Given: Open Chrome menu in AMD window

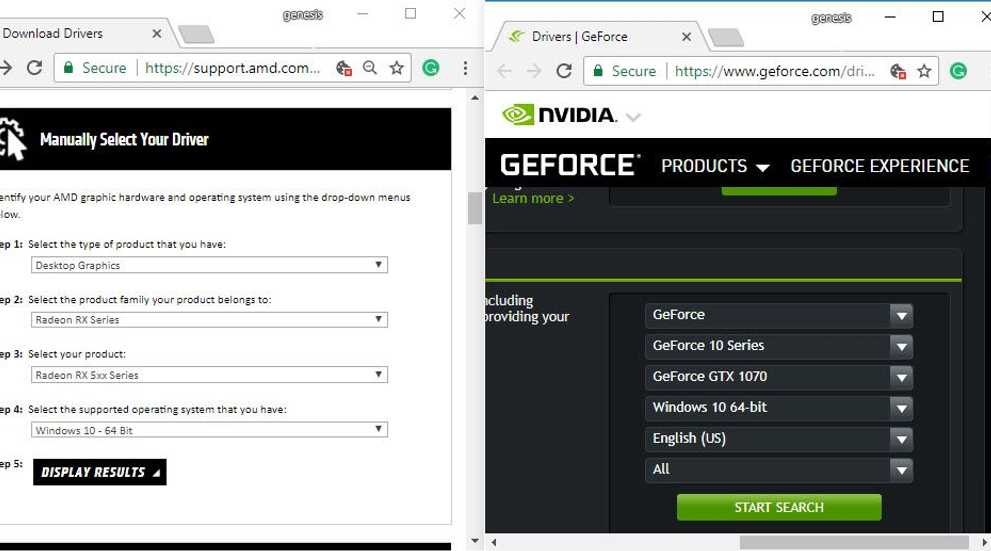Looking at the screenshot, I should [465, 68].
